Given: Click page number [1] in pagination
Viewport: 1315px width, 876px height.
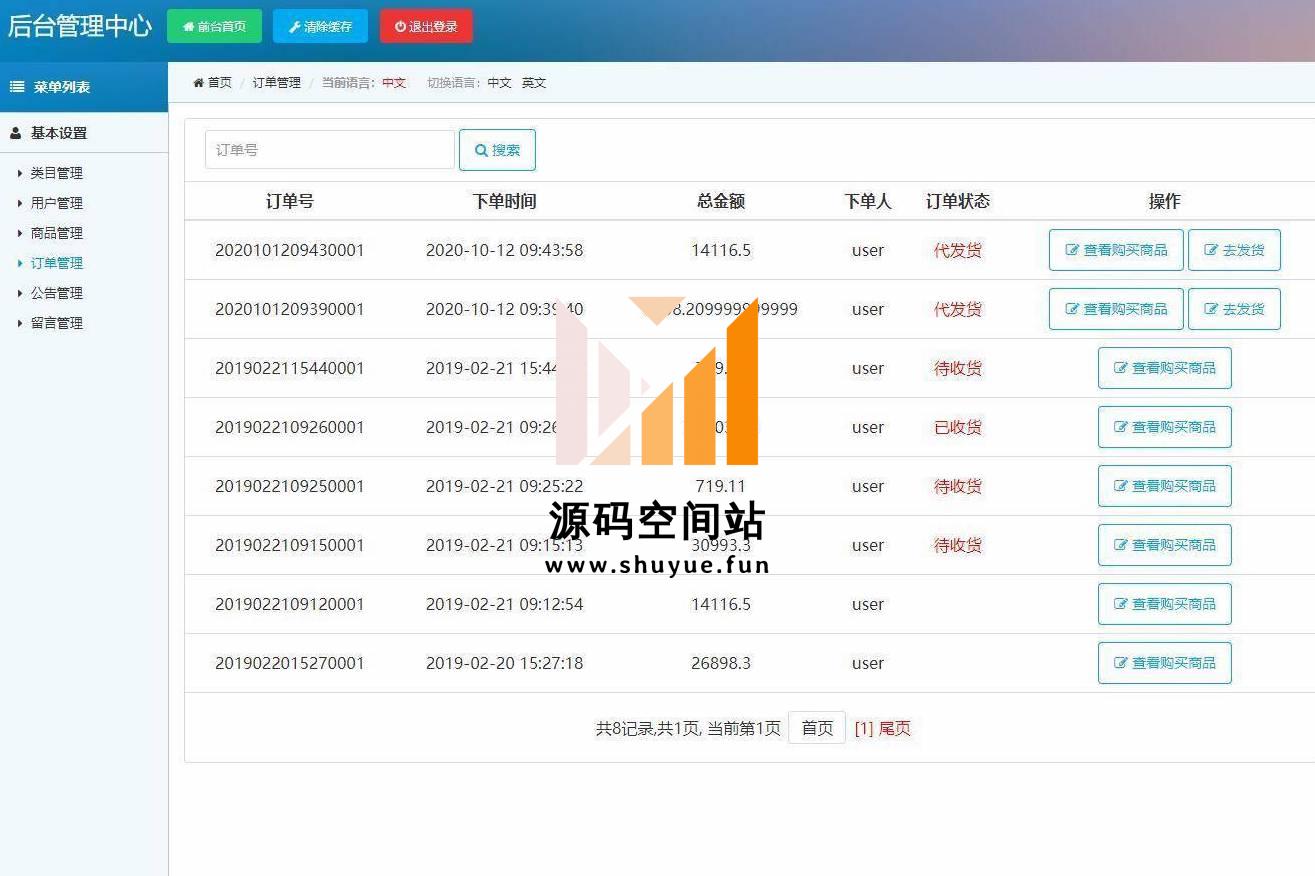Looking at the screenshot, I should (x=864, y=729).
